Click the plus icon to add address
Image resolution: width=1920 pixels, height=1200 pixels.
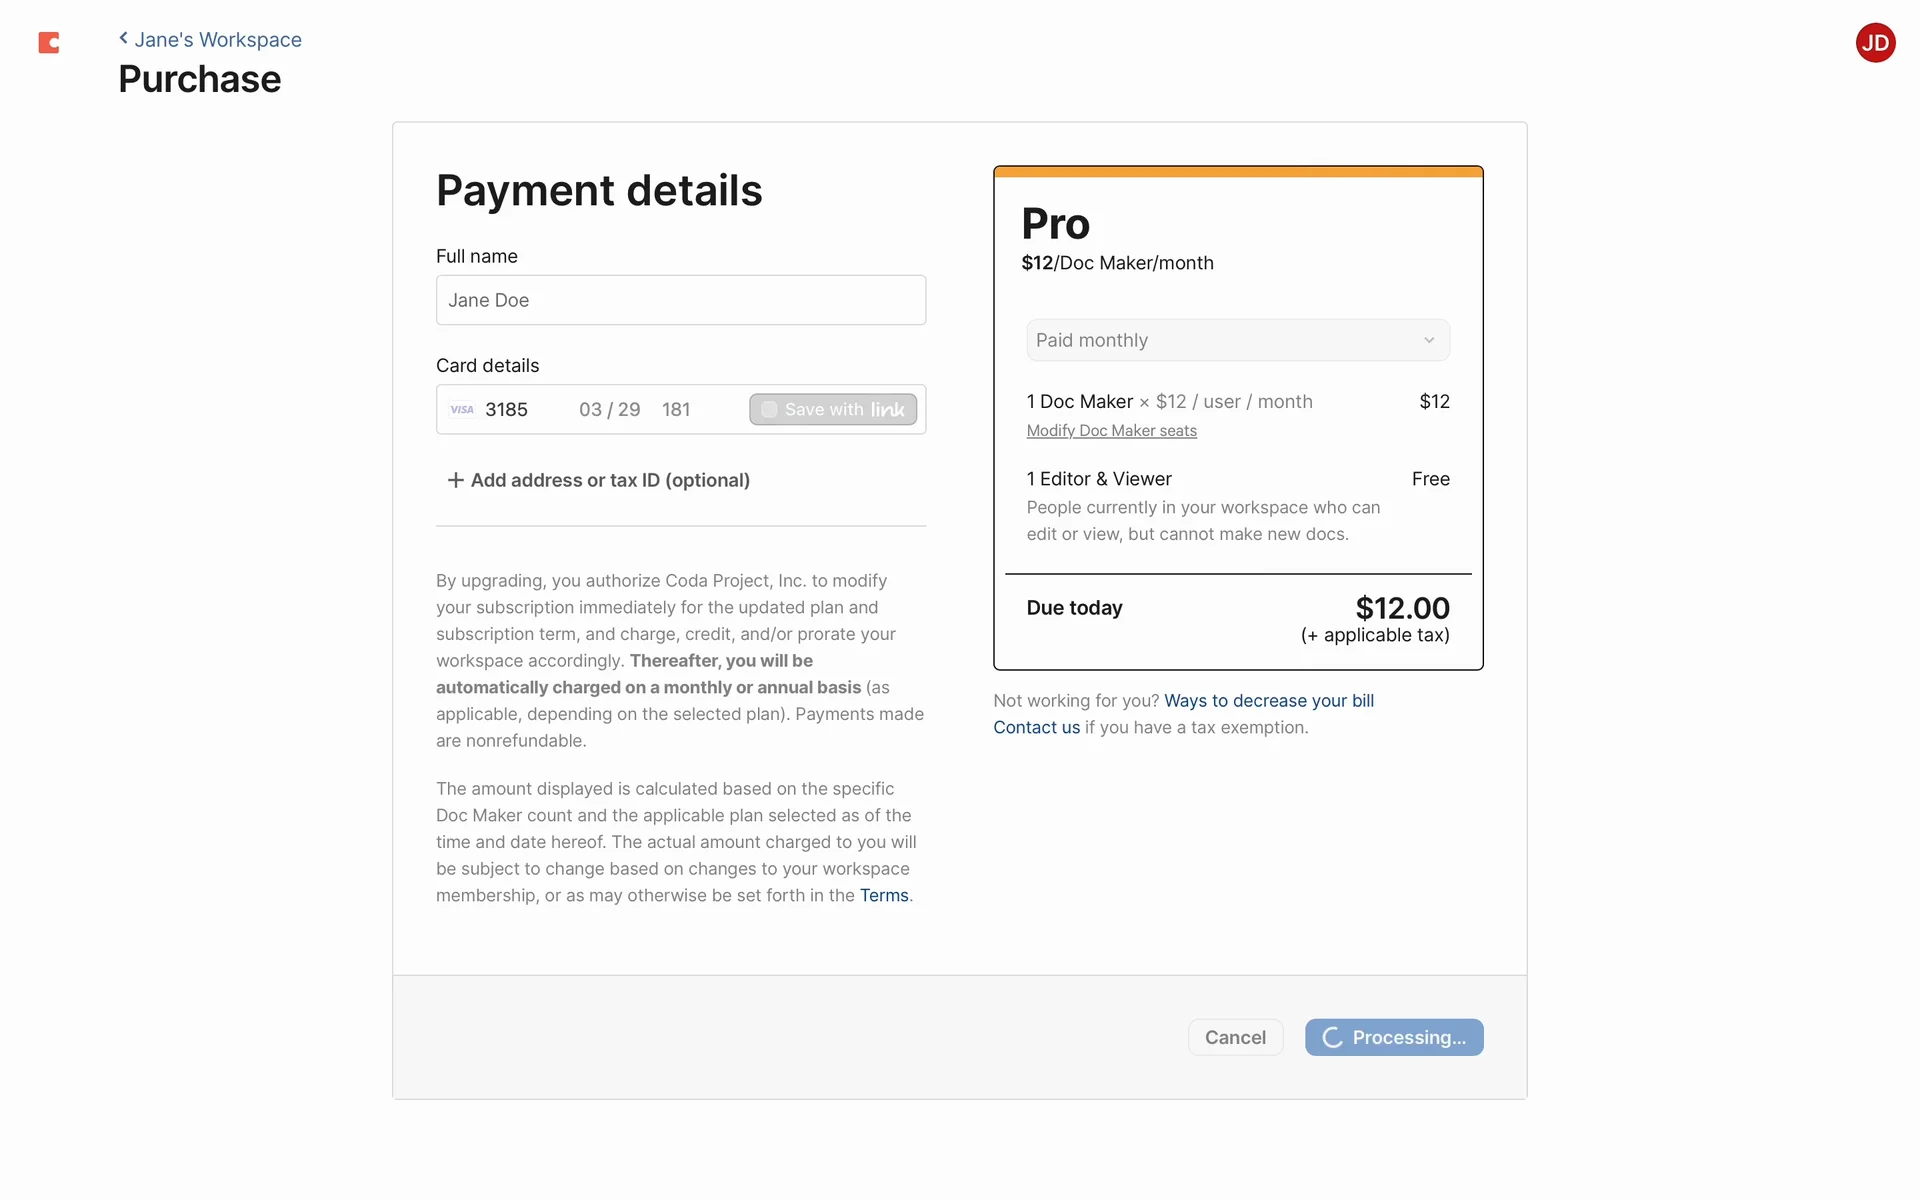[x=455, y=480]
